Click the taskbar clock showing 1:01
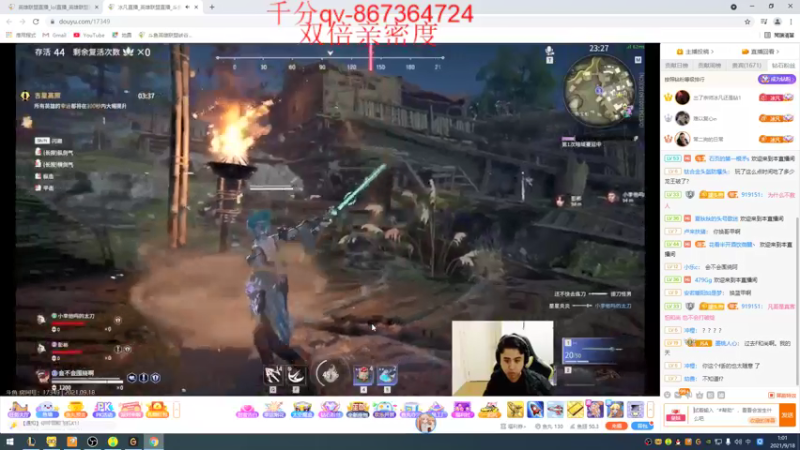This screenshot has width=800, height=450. [x=782, y=442]
